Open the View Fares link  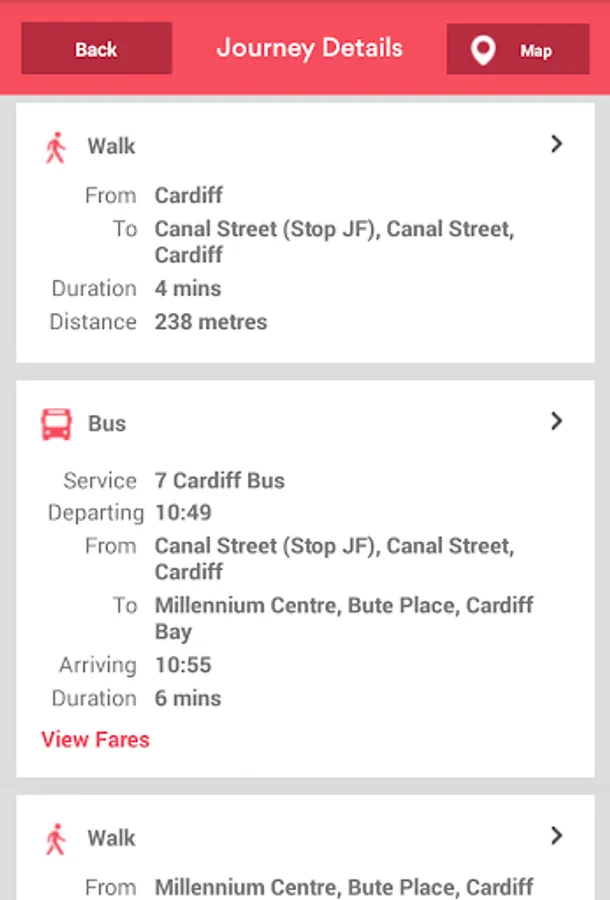click(95, 740)
